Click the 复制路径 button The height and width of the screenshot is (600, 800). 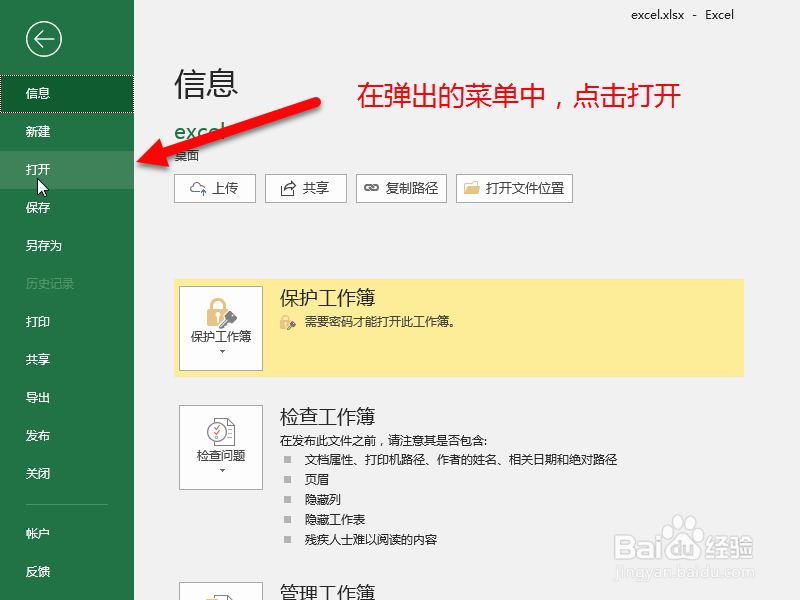pyautogui.click(x=402, y=188)
